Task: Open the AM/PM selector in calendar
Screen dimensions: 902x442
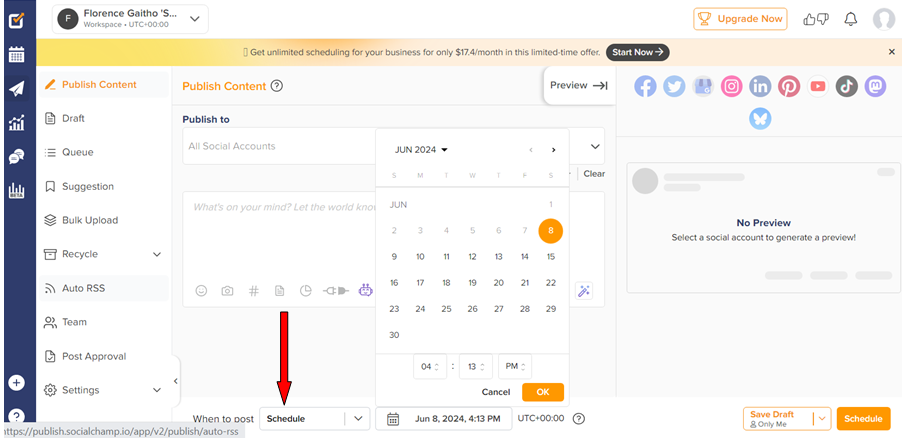Action: (x=515, y=366)
